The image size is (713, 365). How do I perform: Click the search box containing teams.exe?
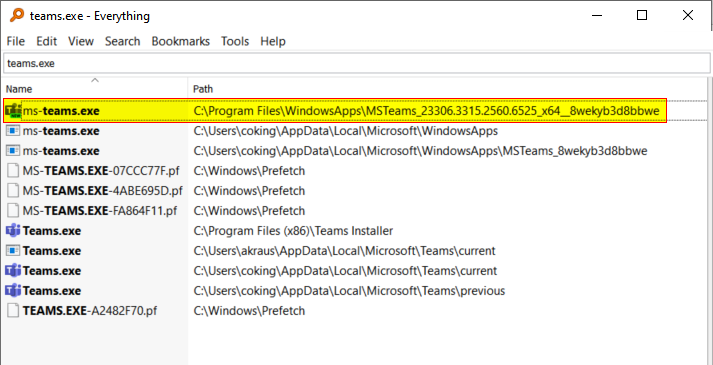356,63
